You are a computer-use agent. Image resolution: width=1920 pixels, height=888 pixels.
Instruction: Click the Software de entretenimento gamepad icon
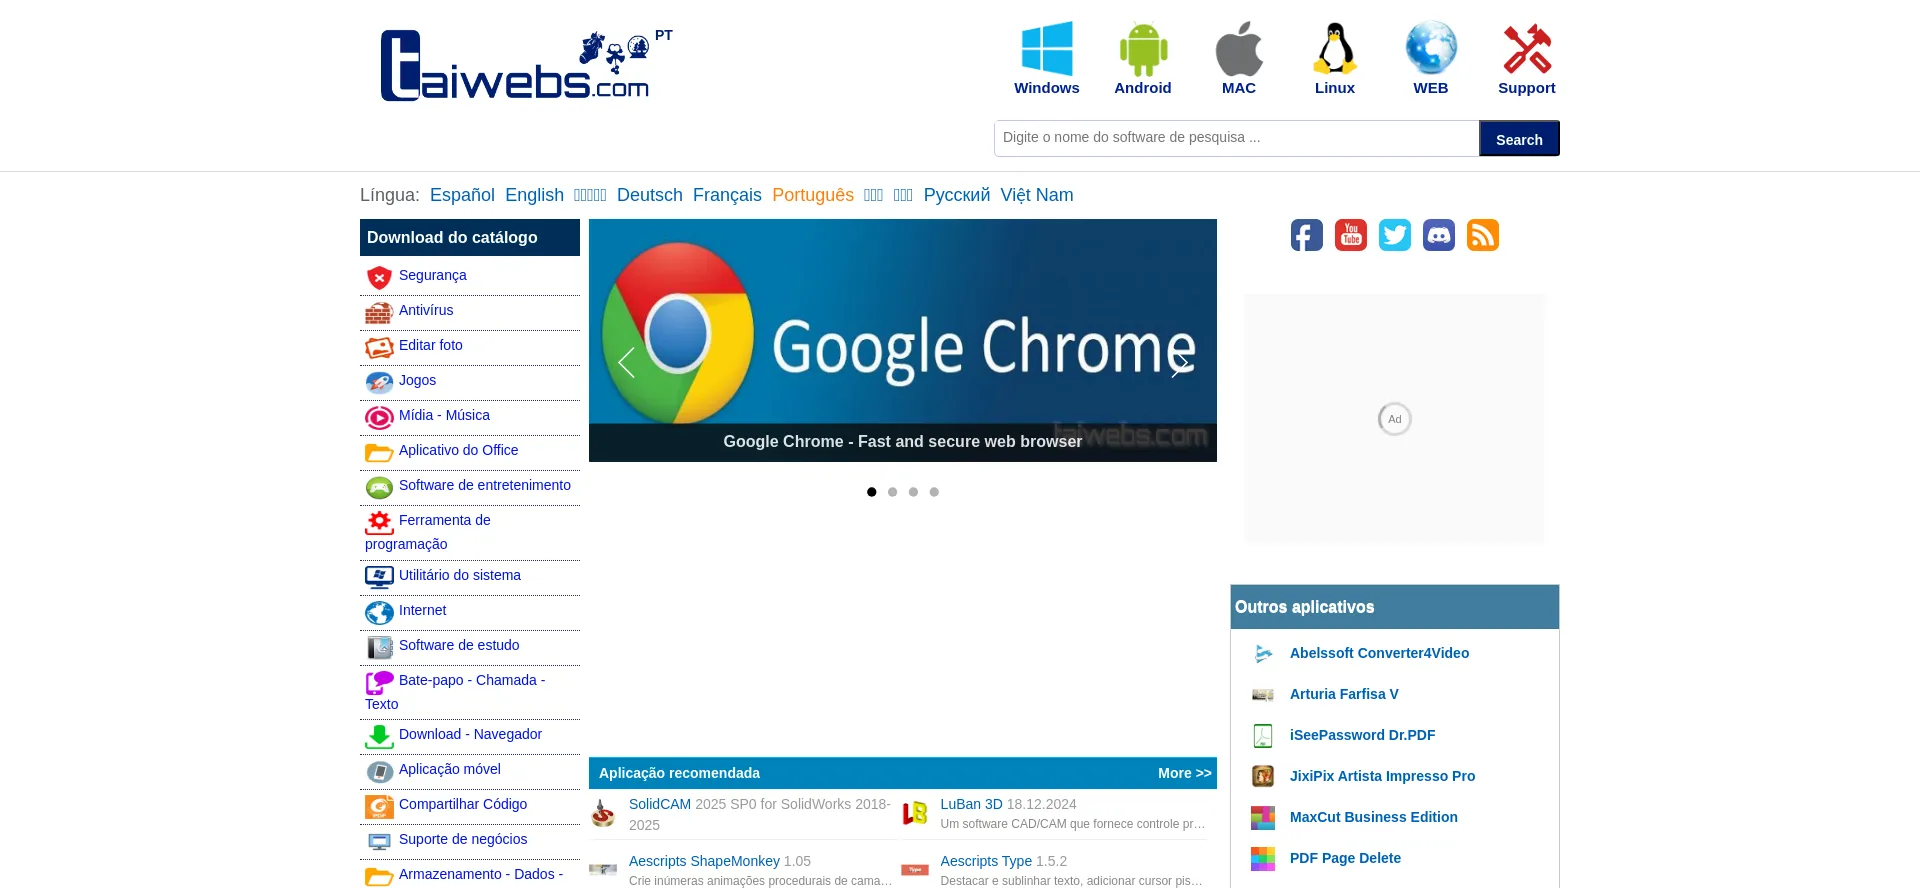click(x=379, y=488)
